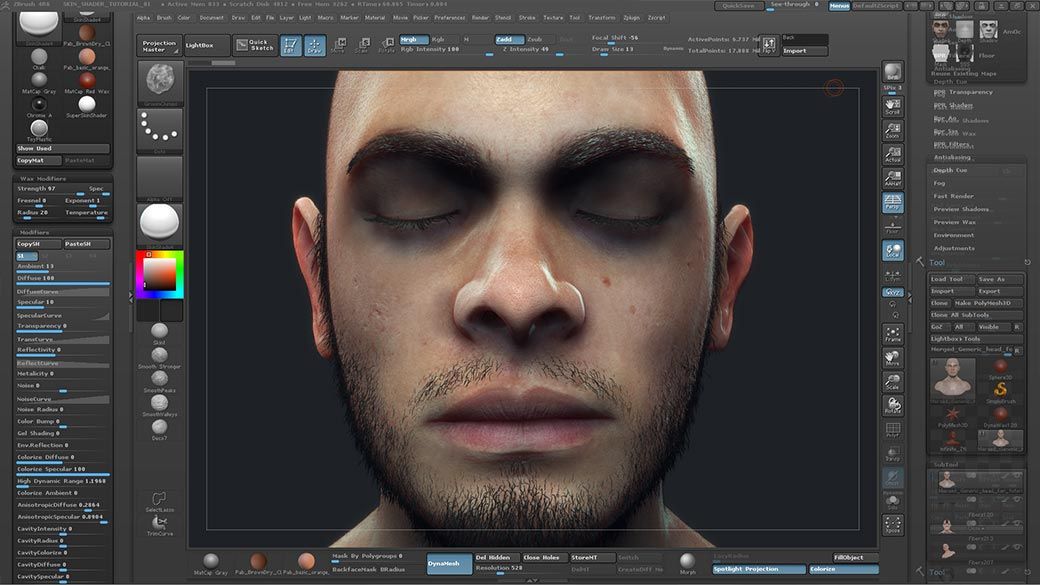This screenshot has height=585, width=1040.
Task: Click the BPR render button
Action: click(893, 72)
